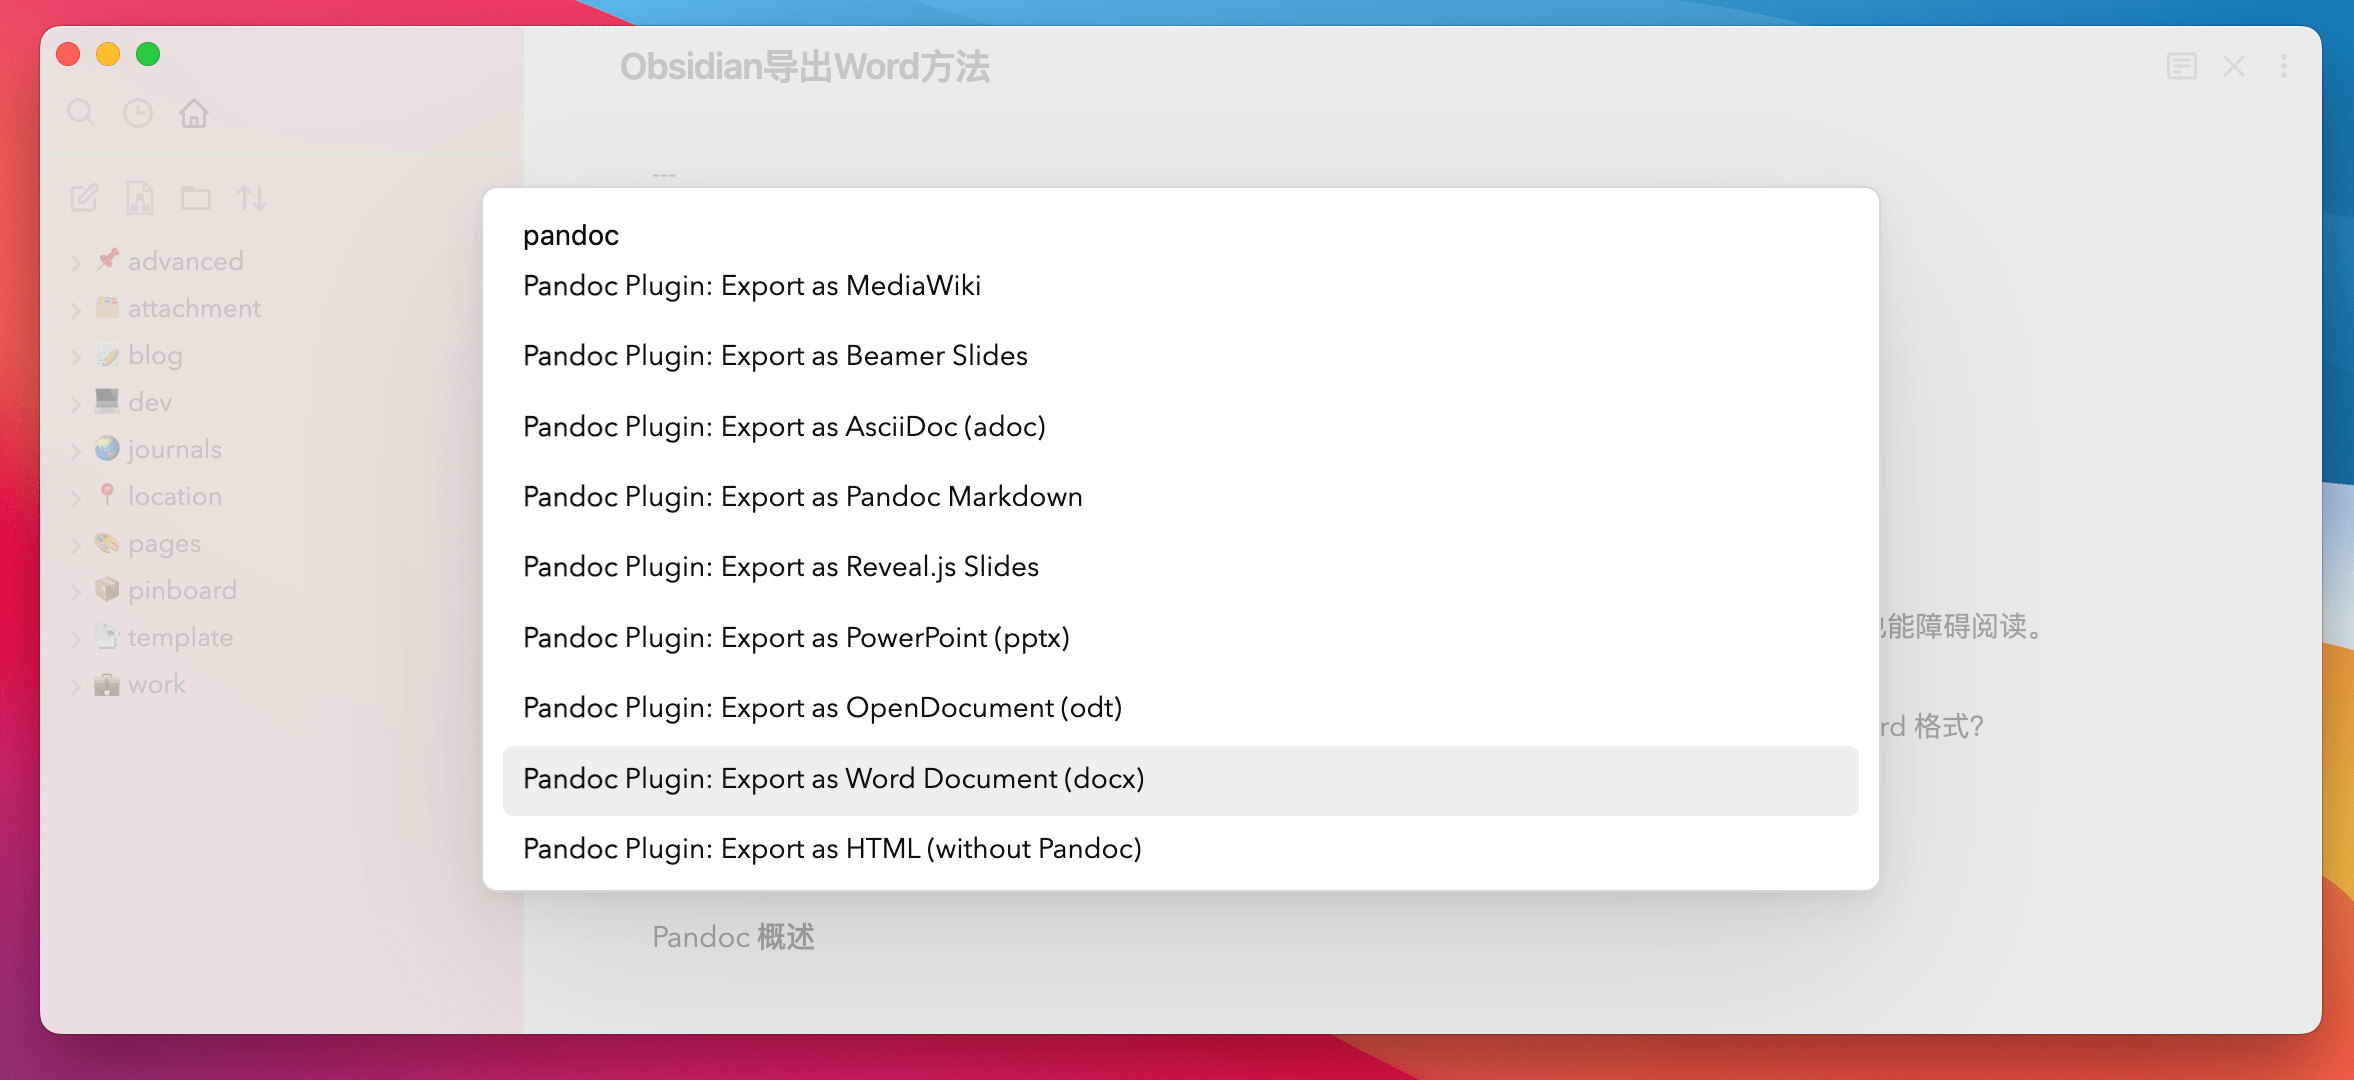Create new folder icon in file explorer
Image resolution: width=2354 pixels, height=1080 pixels.
click(196, 198)
